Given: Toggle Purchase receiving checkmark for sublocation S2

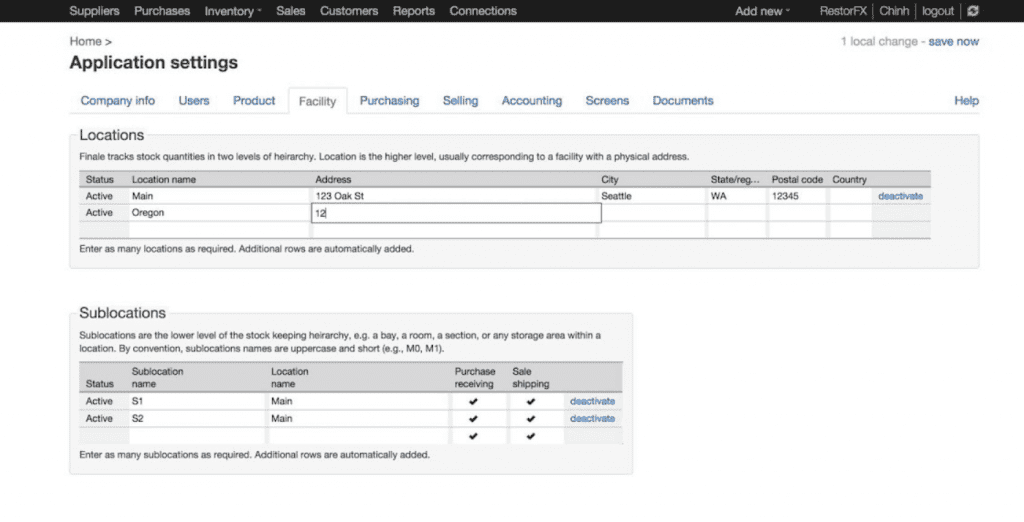Looking at the screenshot, I should (x=473, y=419).
